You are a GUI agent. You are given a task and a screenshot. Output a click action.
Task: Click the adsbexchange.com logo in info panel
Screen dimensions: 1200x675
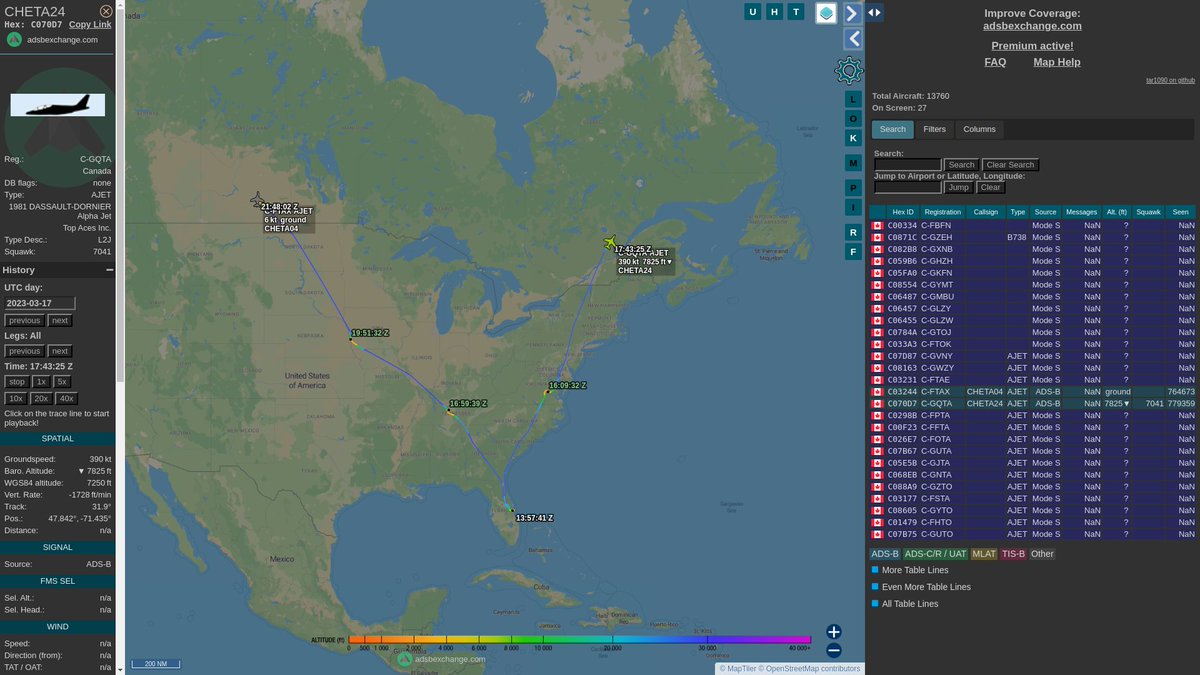[x=53, y=40]
